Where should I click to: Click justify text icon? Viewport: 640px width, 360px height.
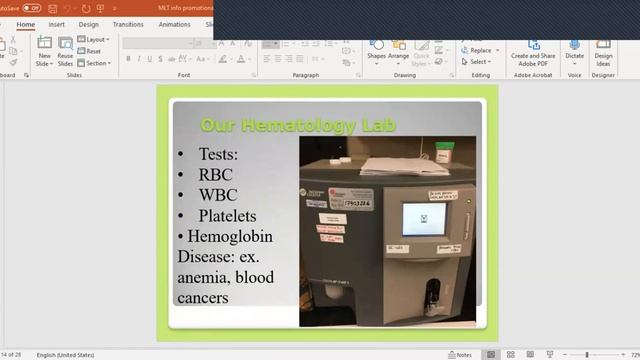(x=300, y=59)
